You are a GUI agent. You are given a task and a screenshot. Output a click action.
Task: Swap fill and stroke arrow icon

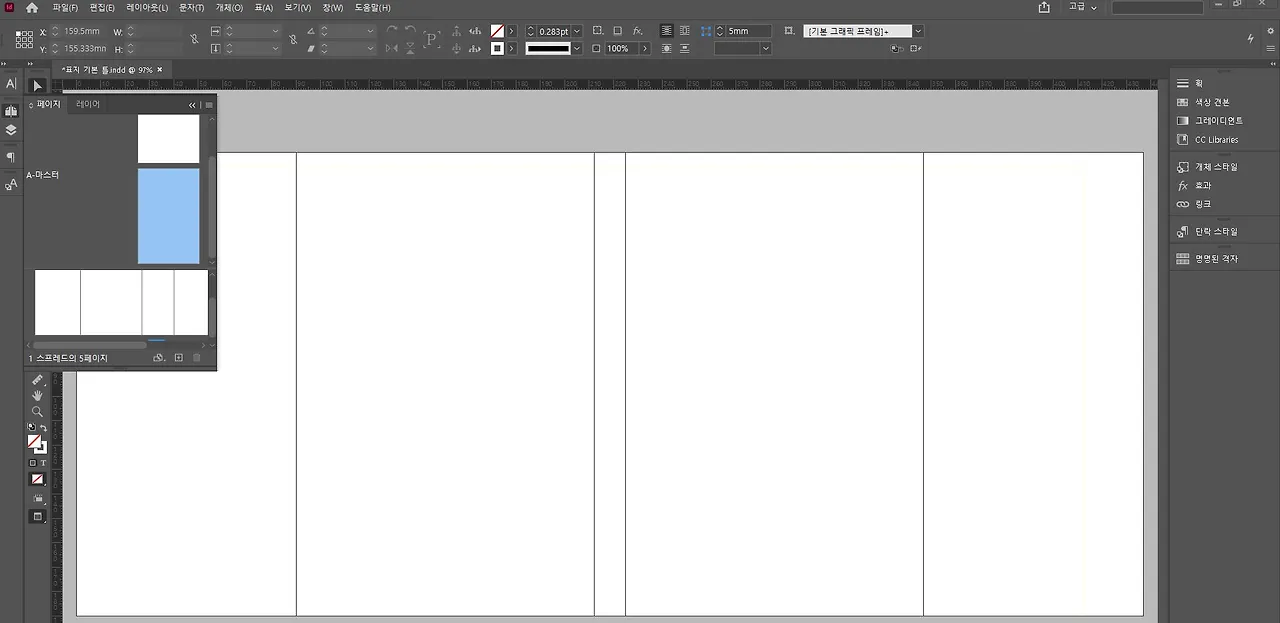point(44,428)
